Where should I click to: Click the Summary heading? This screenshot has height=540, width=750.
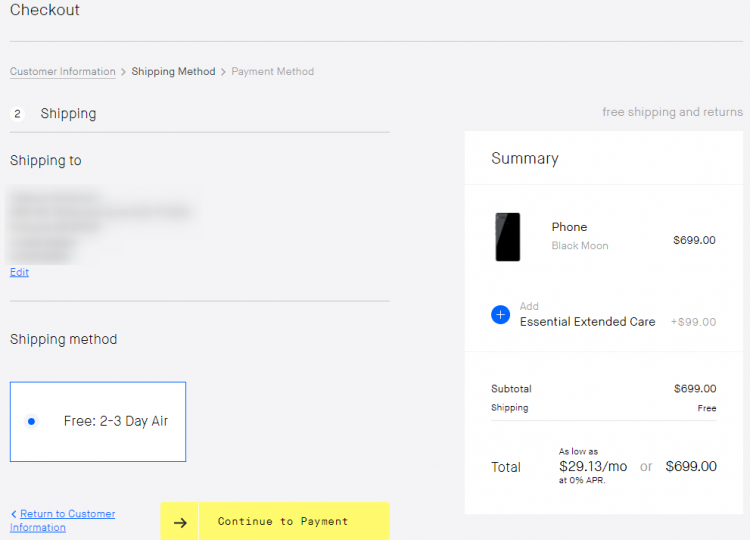point(525,158)
